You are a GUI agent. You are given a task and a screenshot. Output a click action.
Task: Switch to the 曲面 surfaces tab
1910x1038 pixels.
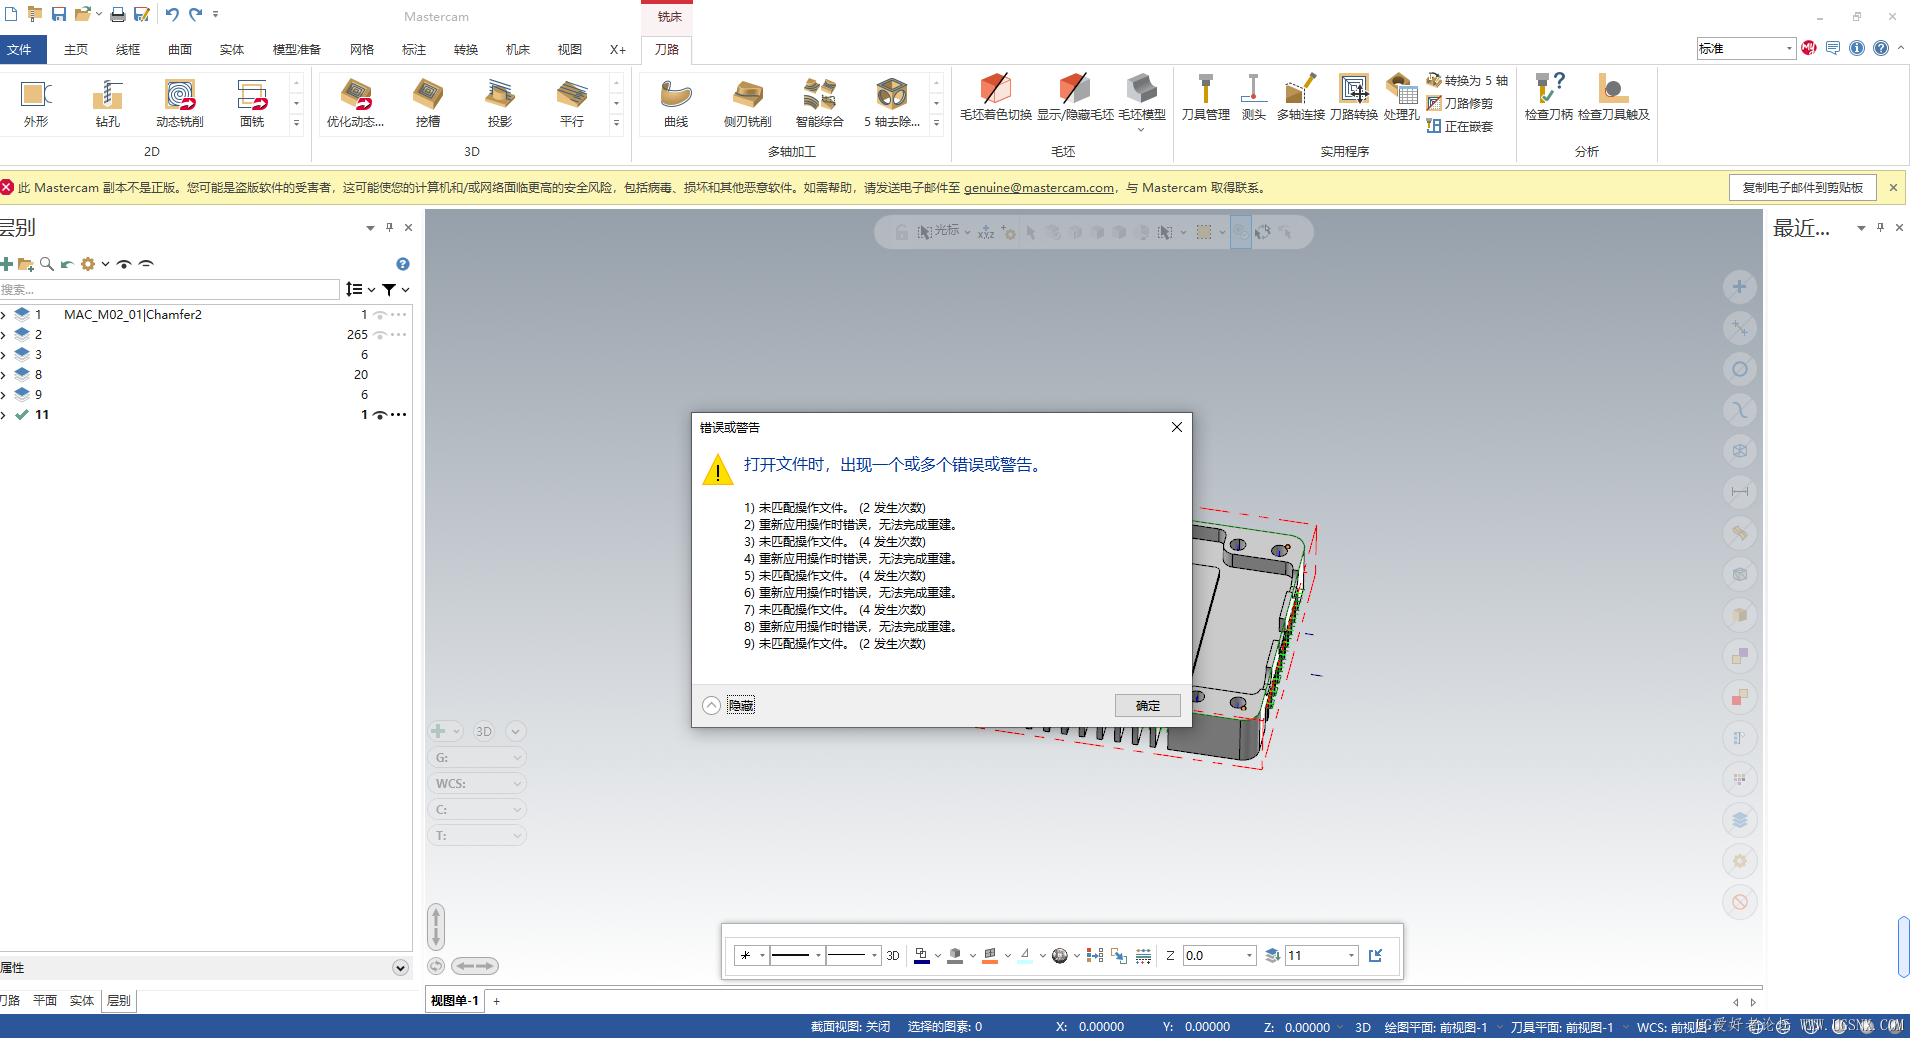click(180, 49)
